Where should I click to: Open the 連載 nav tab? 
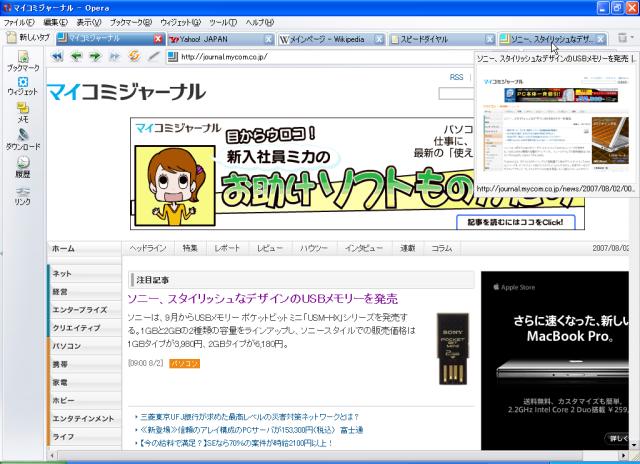click(x=407, y=248)
